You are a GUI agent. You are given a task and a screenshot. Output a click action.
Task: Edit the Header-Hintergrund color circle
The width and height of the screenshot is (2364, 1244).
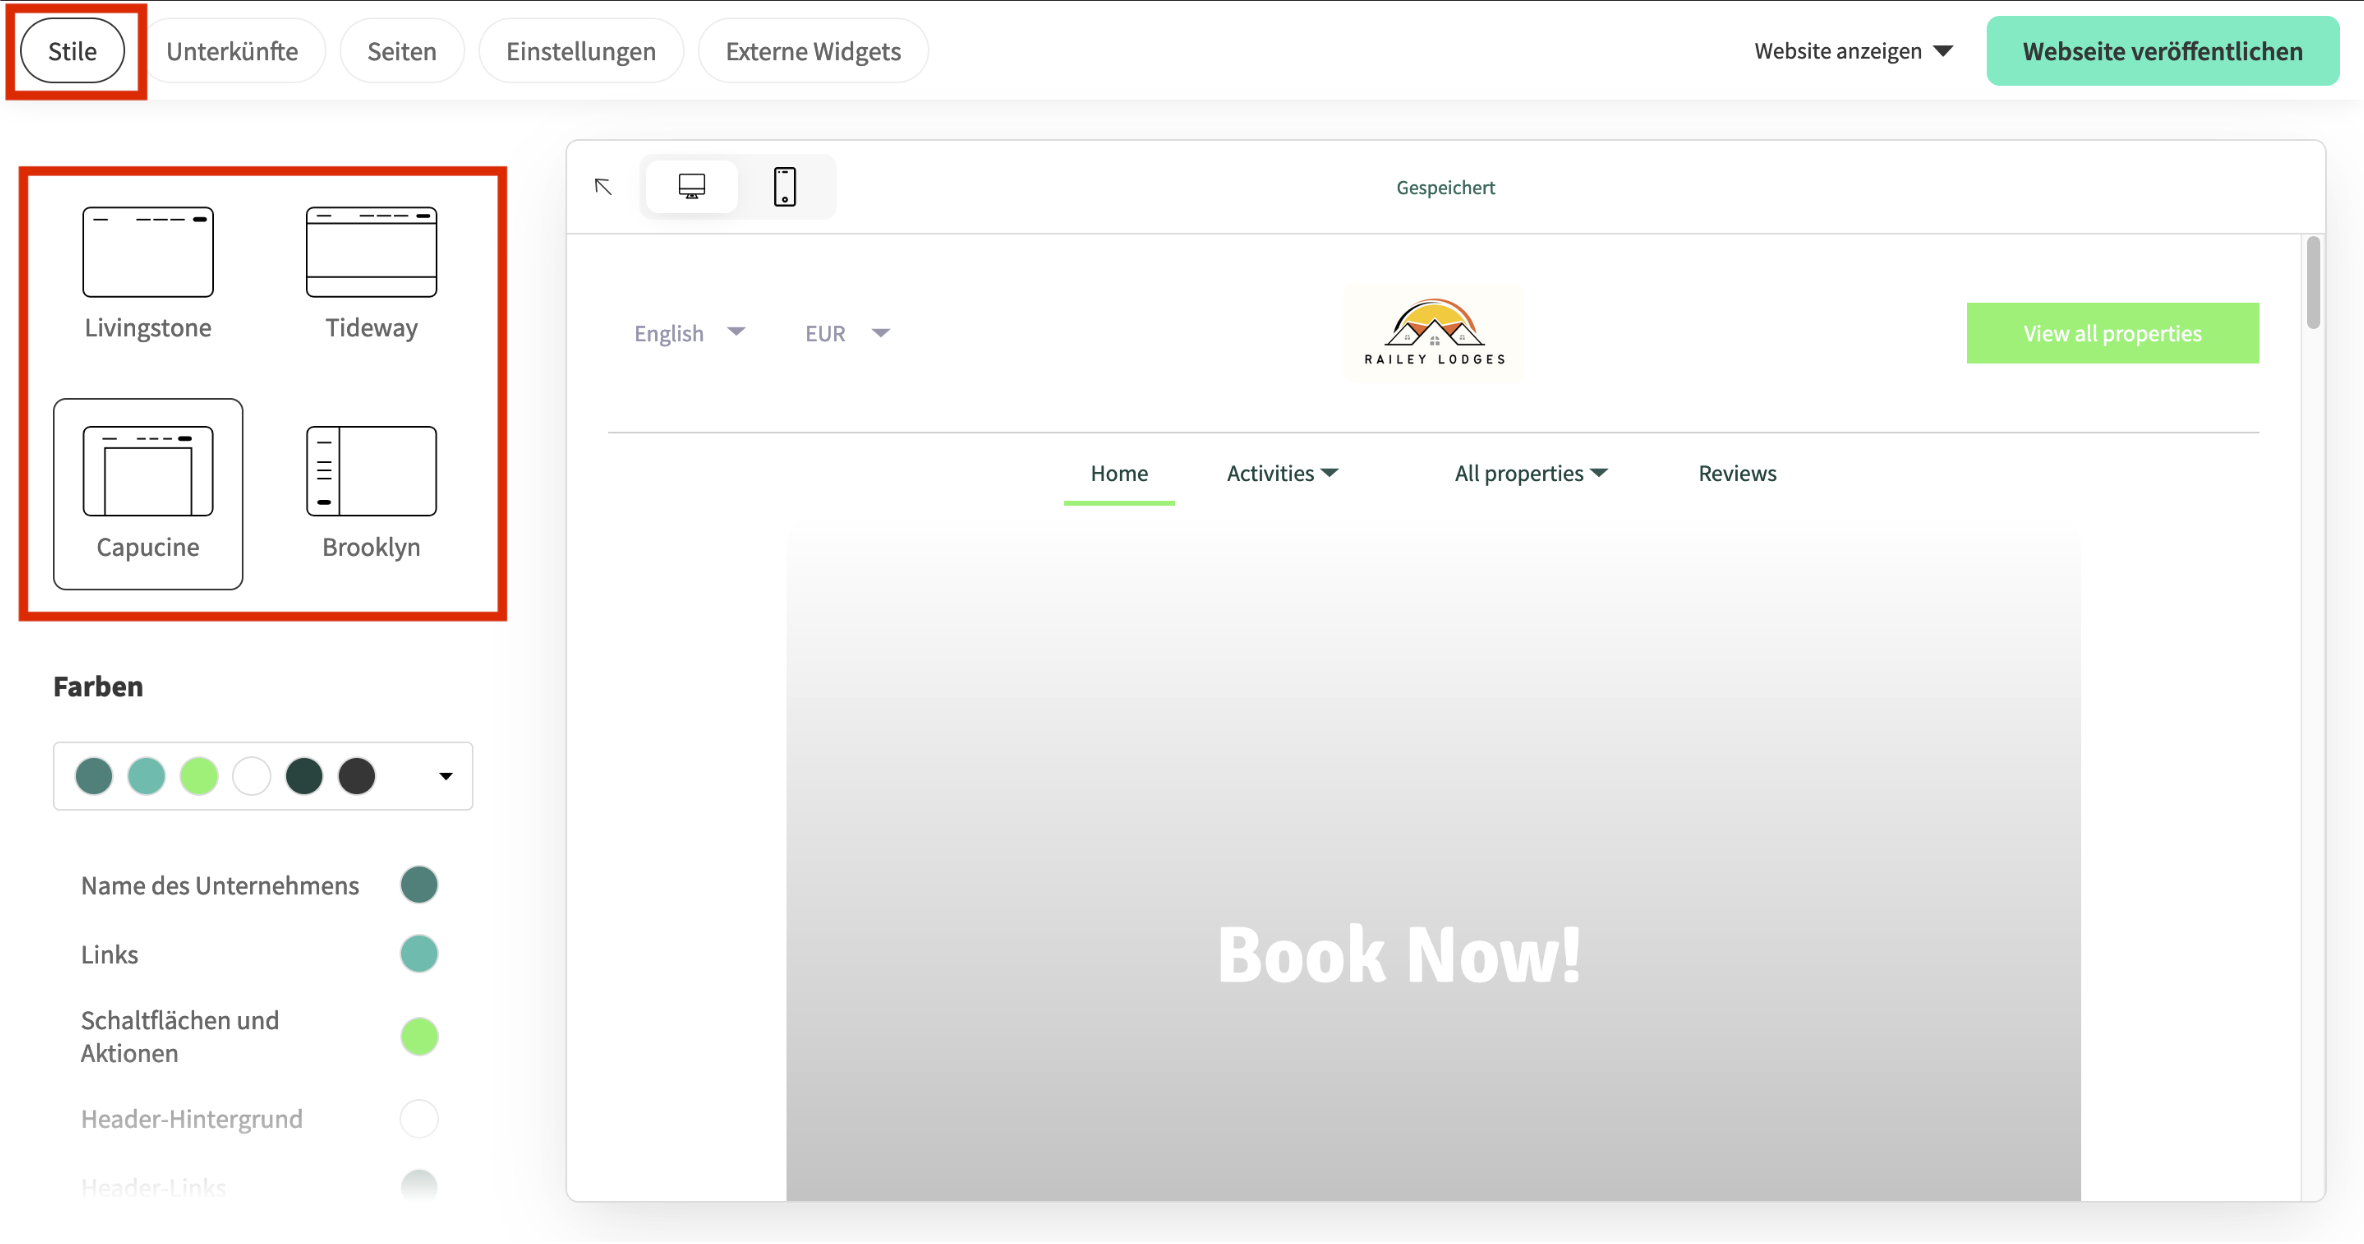pos(419,1118)
